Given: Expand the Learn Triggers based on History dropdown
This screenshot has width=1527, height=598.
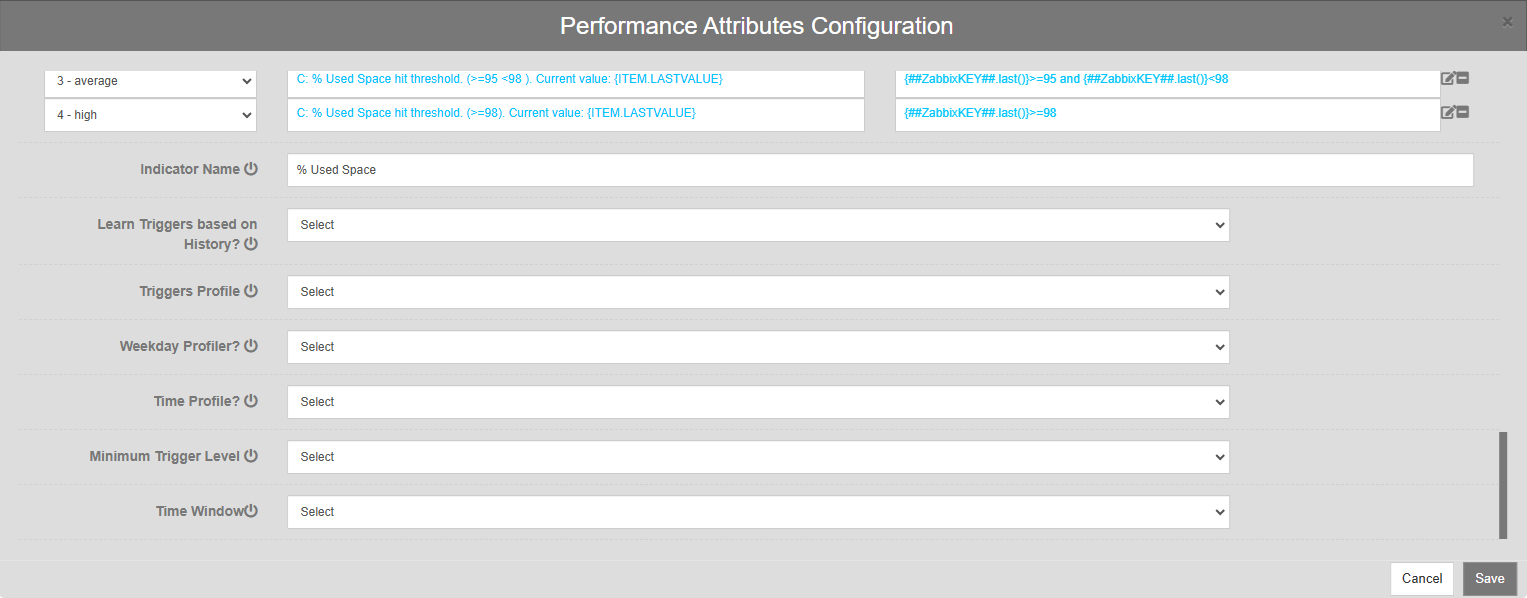Looking at the screenshot, I should [x=757, y=225].
